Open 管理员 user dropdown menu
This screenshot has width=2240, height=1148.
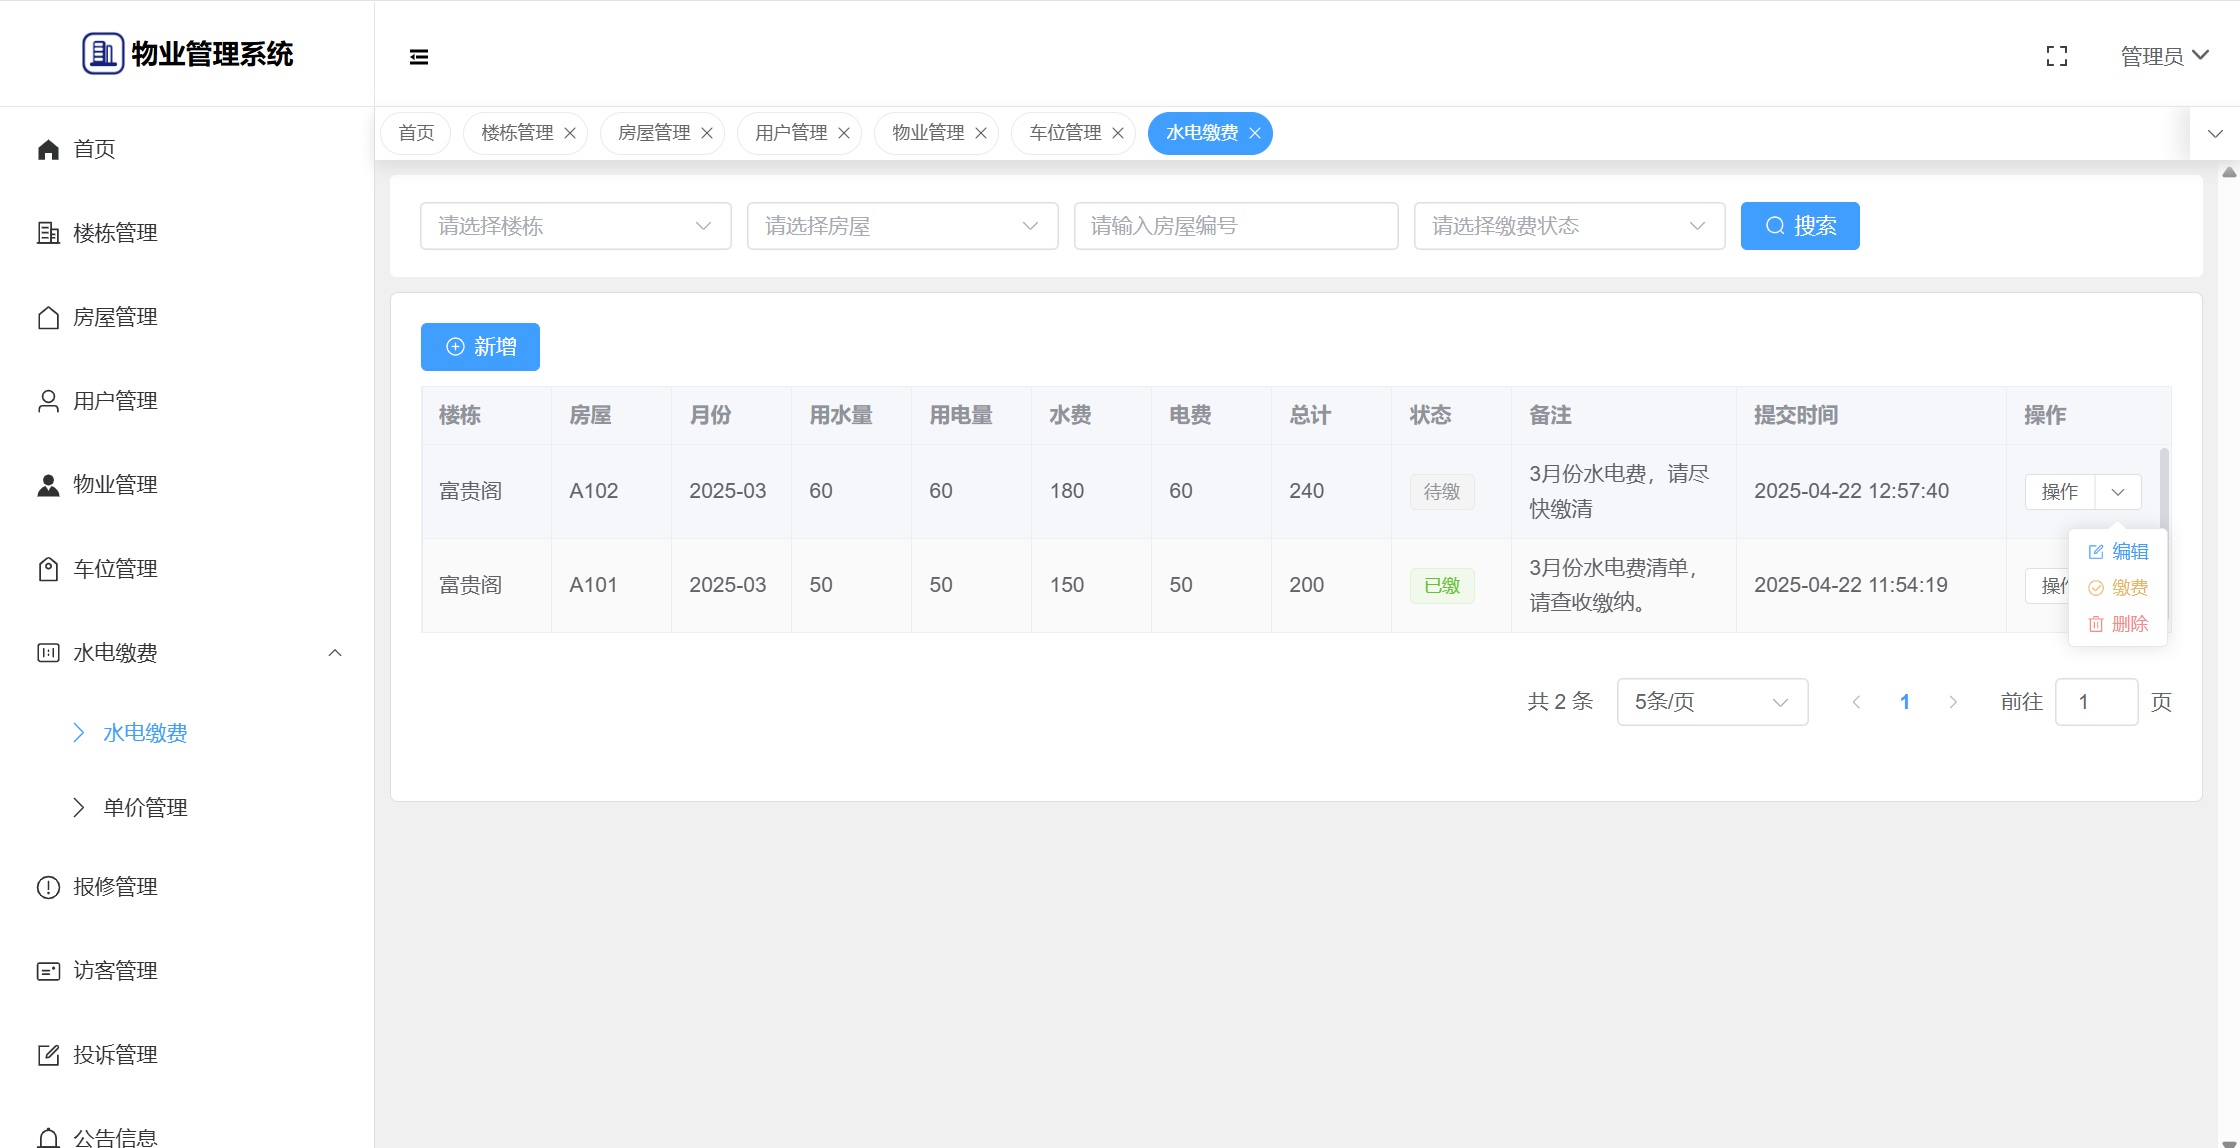[2164, 57]
